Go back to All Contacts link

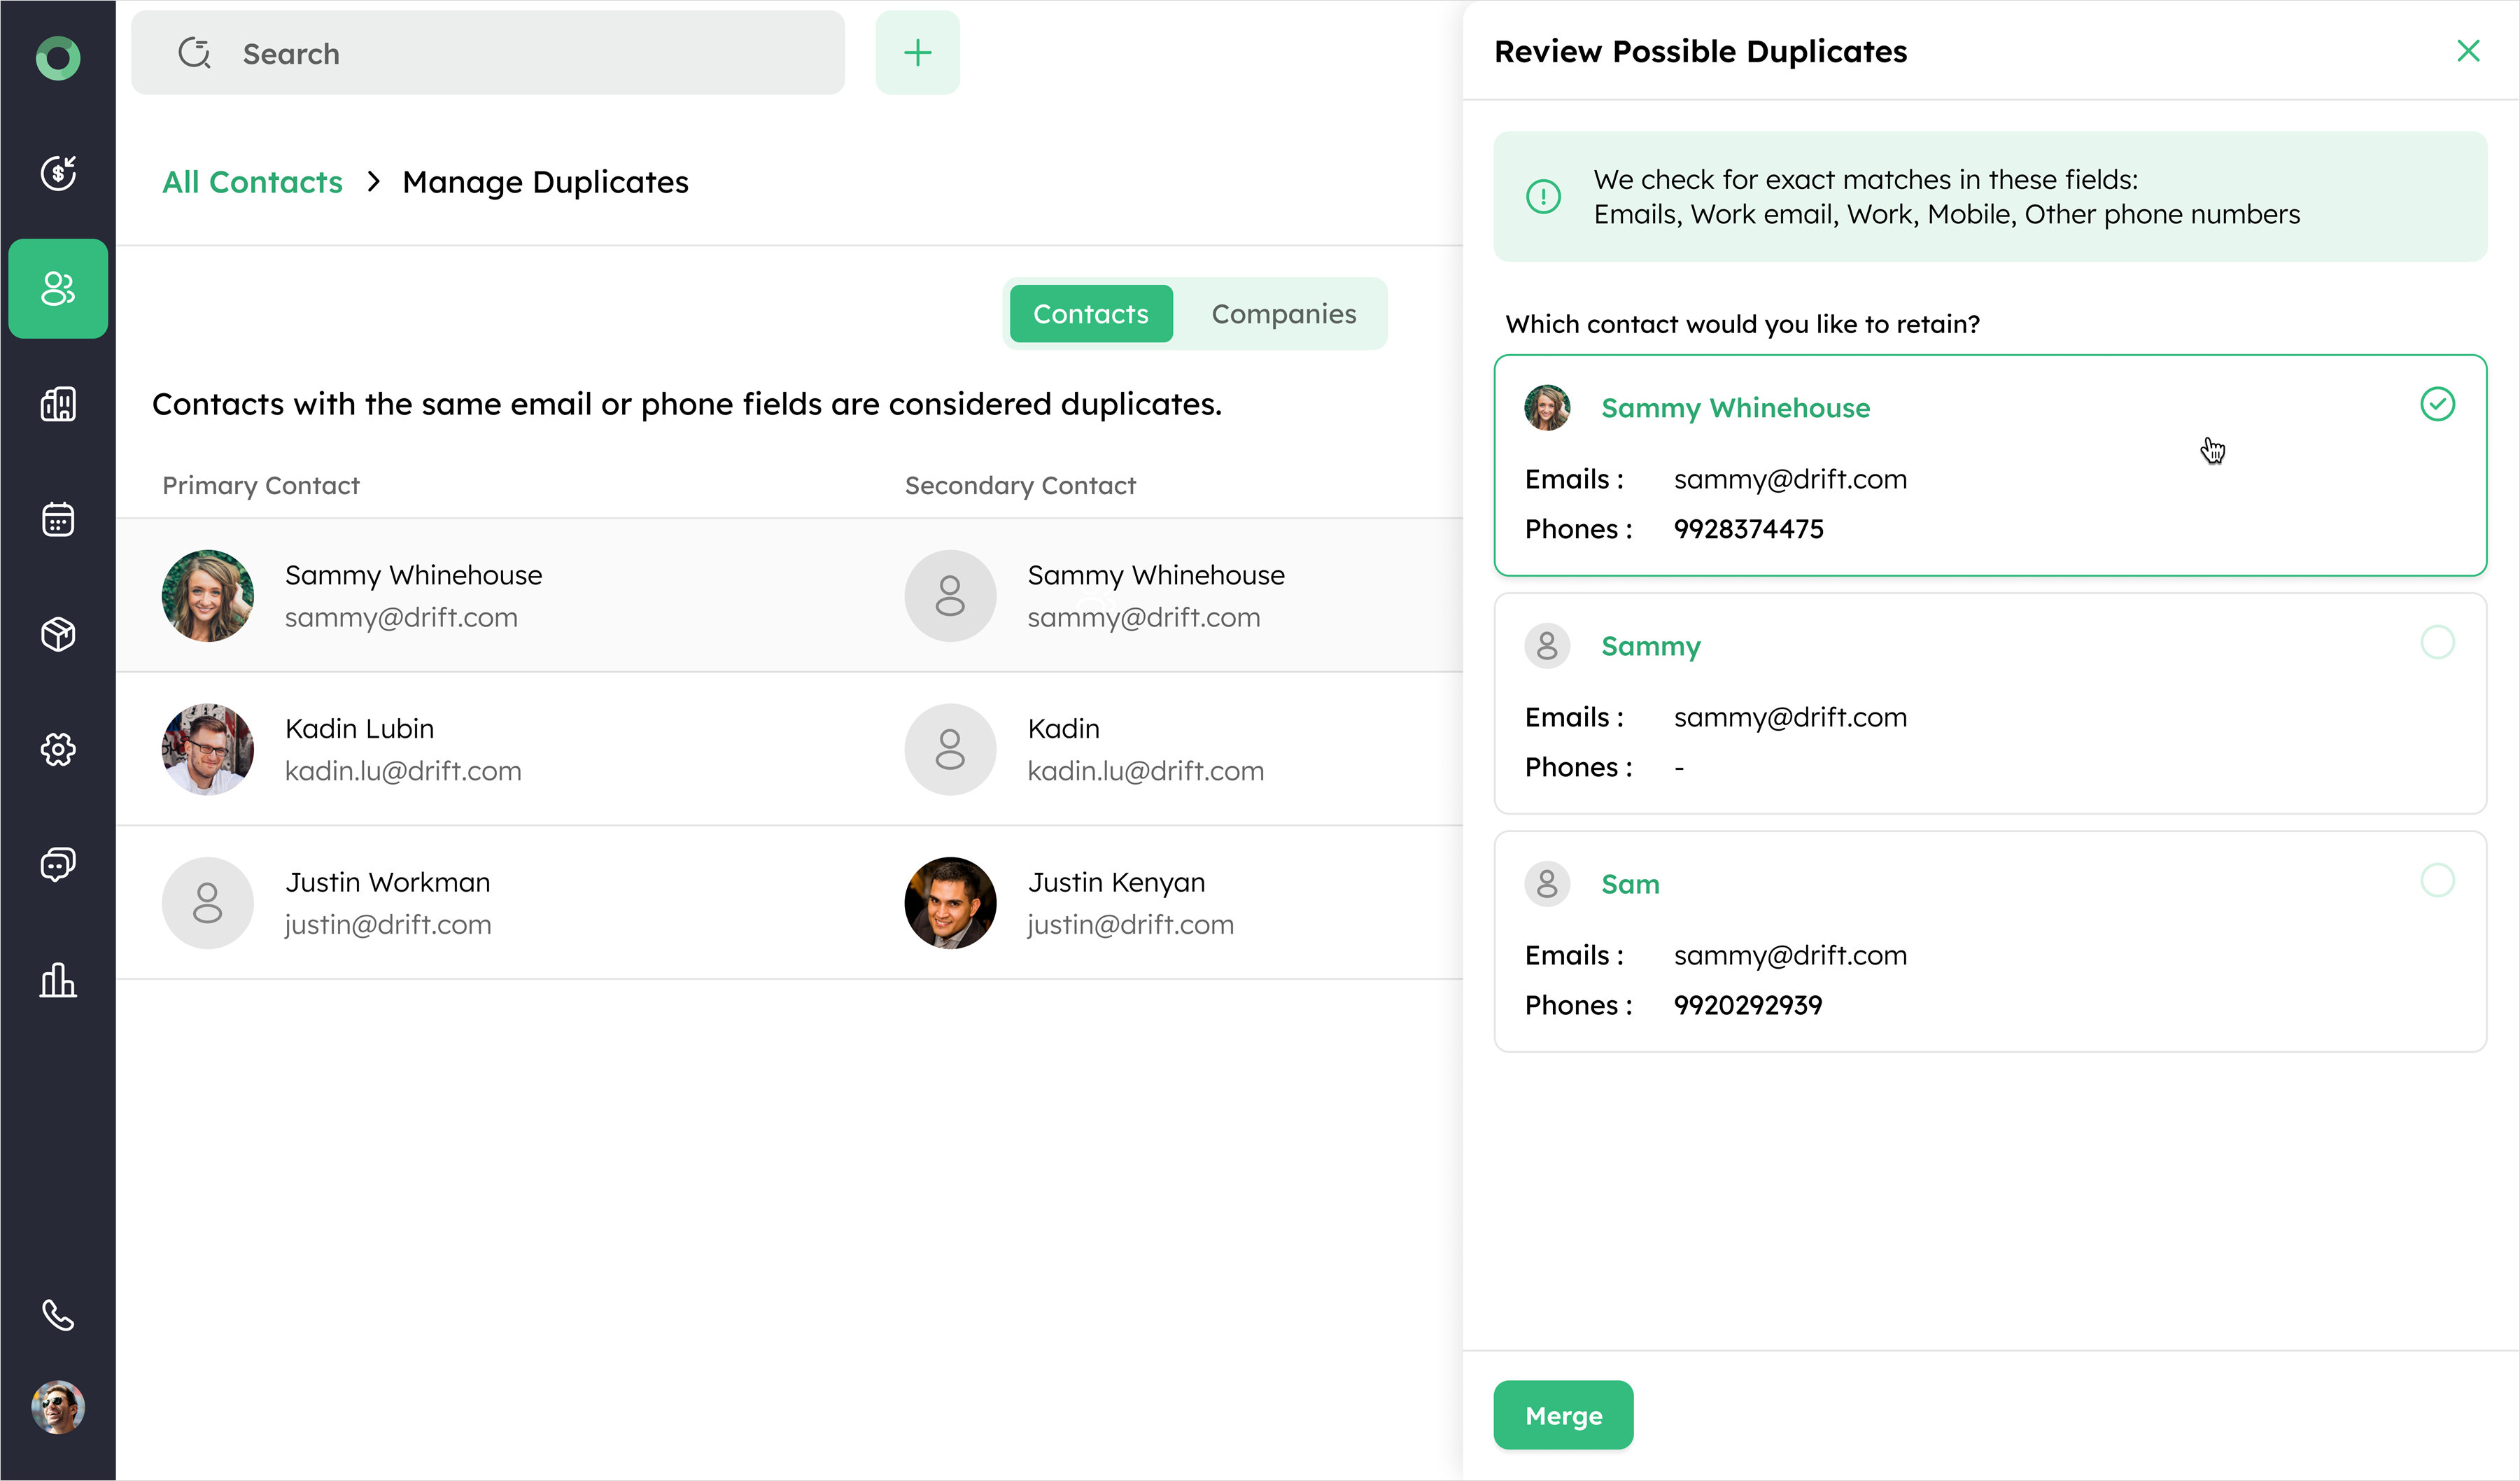[x=252, y=182]
